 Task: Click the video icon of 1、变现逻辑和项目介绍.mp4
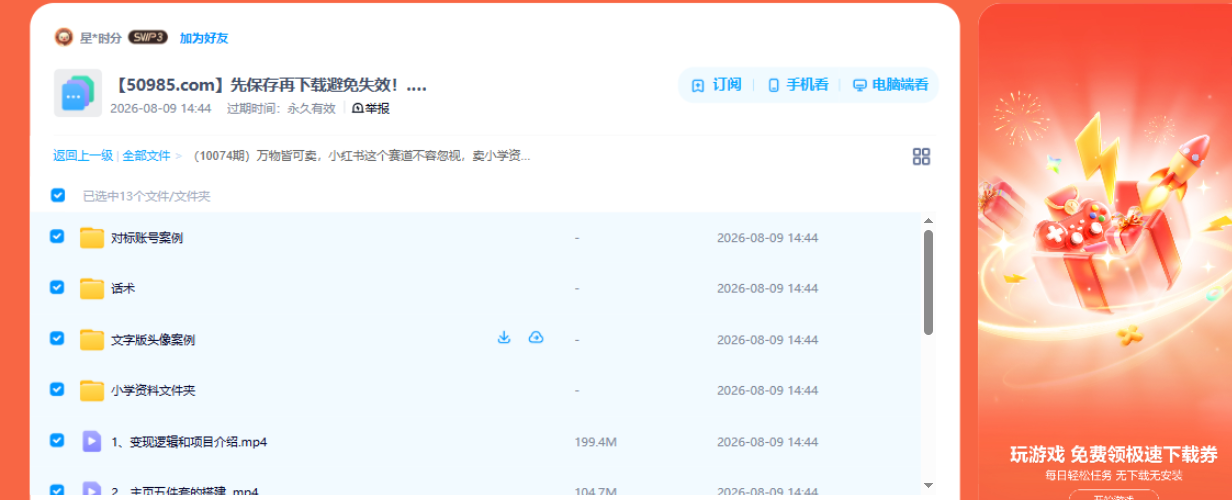tap(92, 441)
